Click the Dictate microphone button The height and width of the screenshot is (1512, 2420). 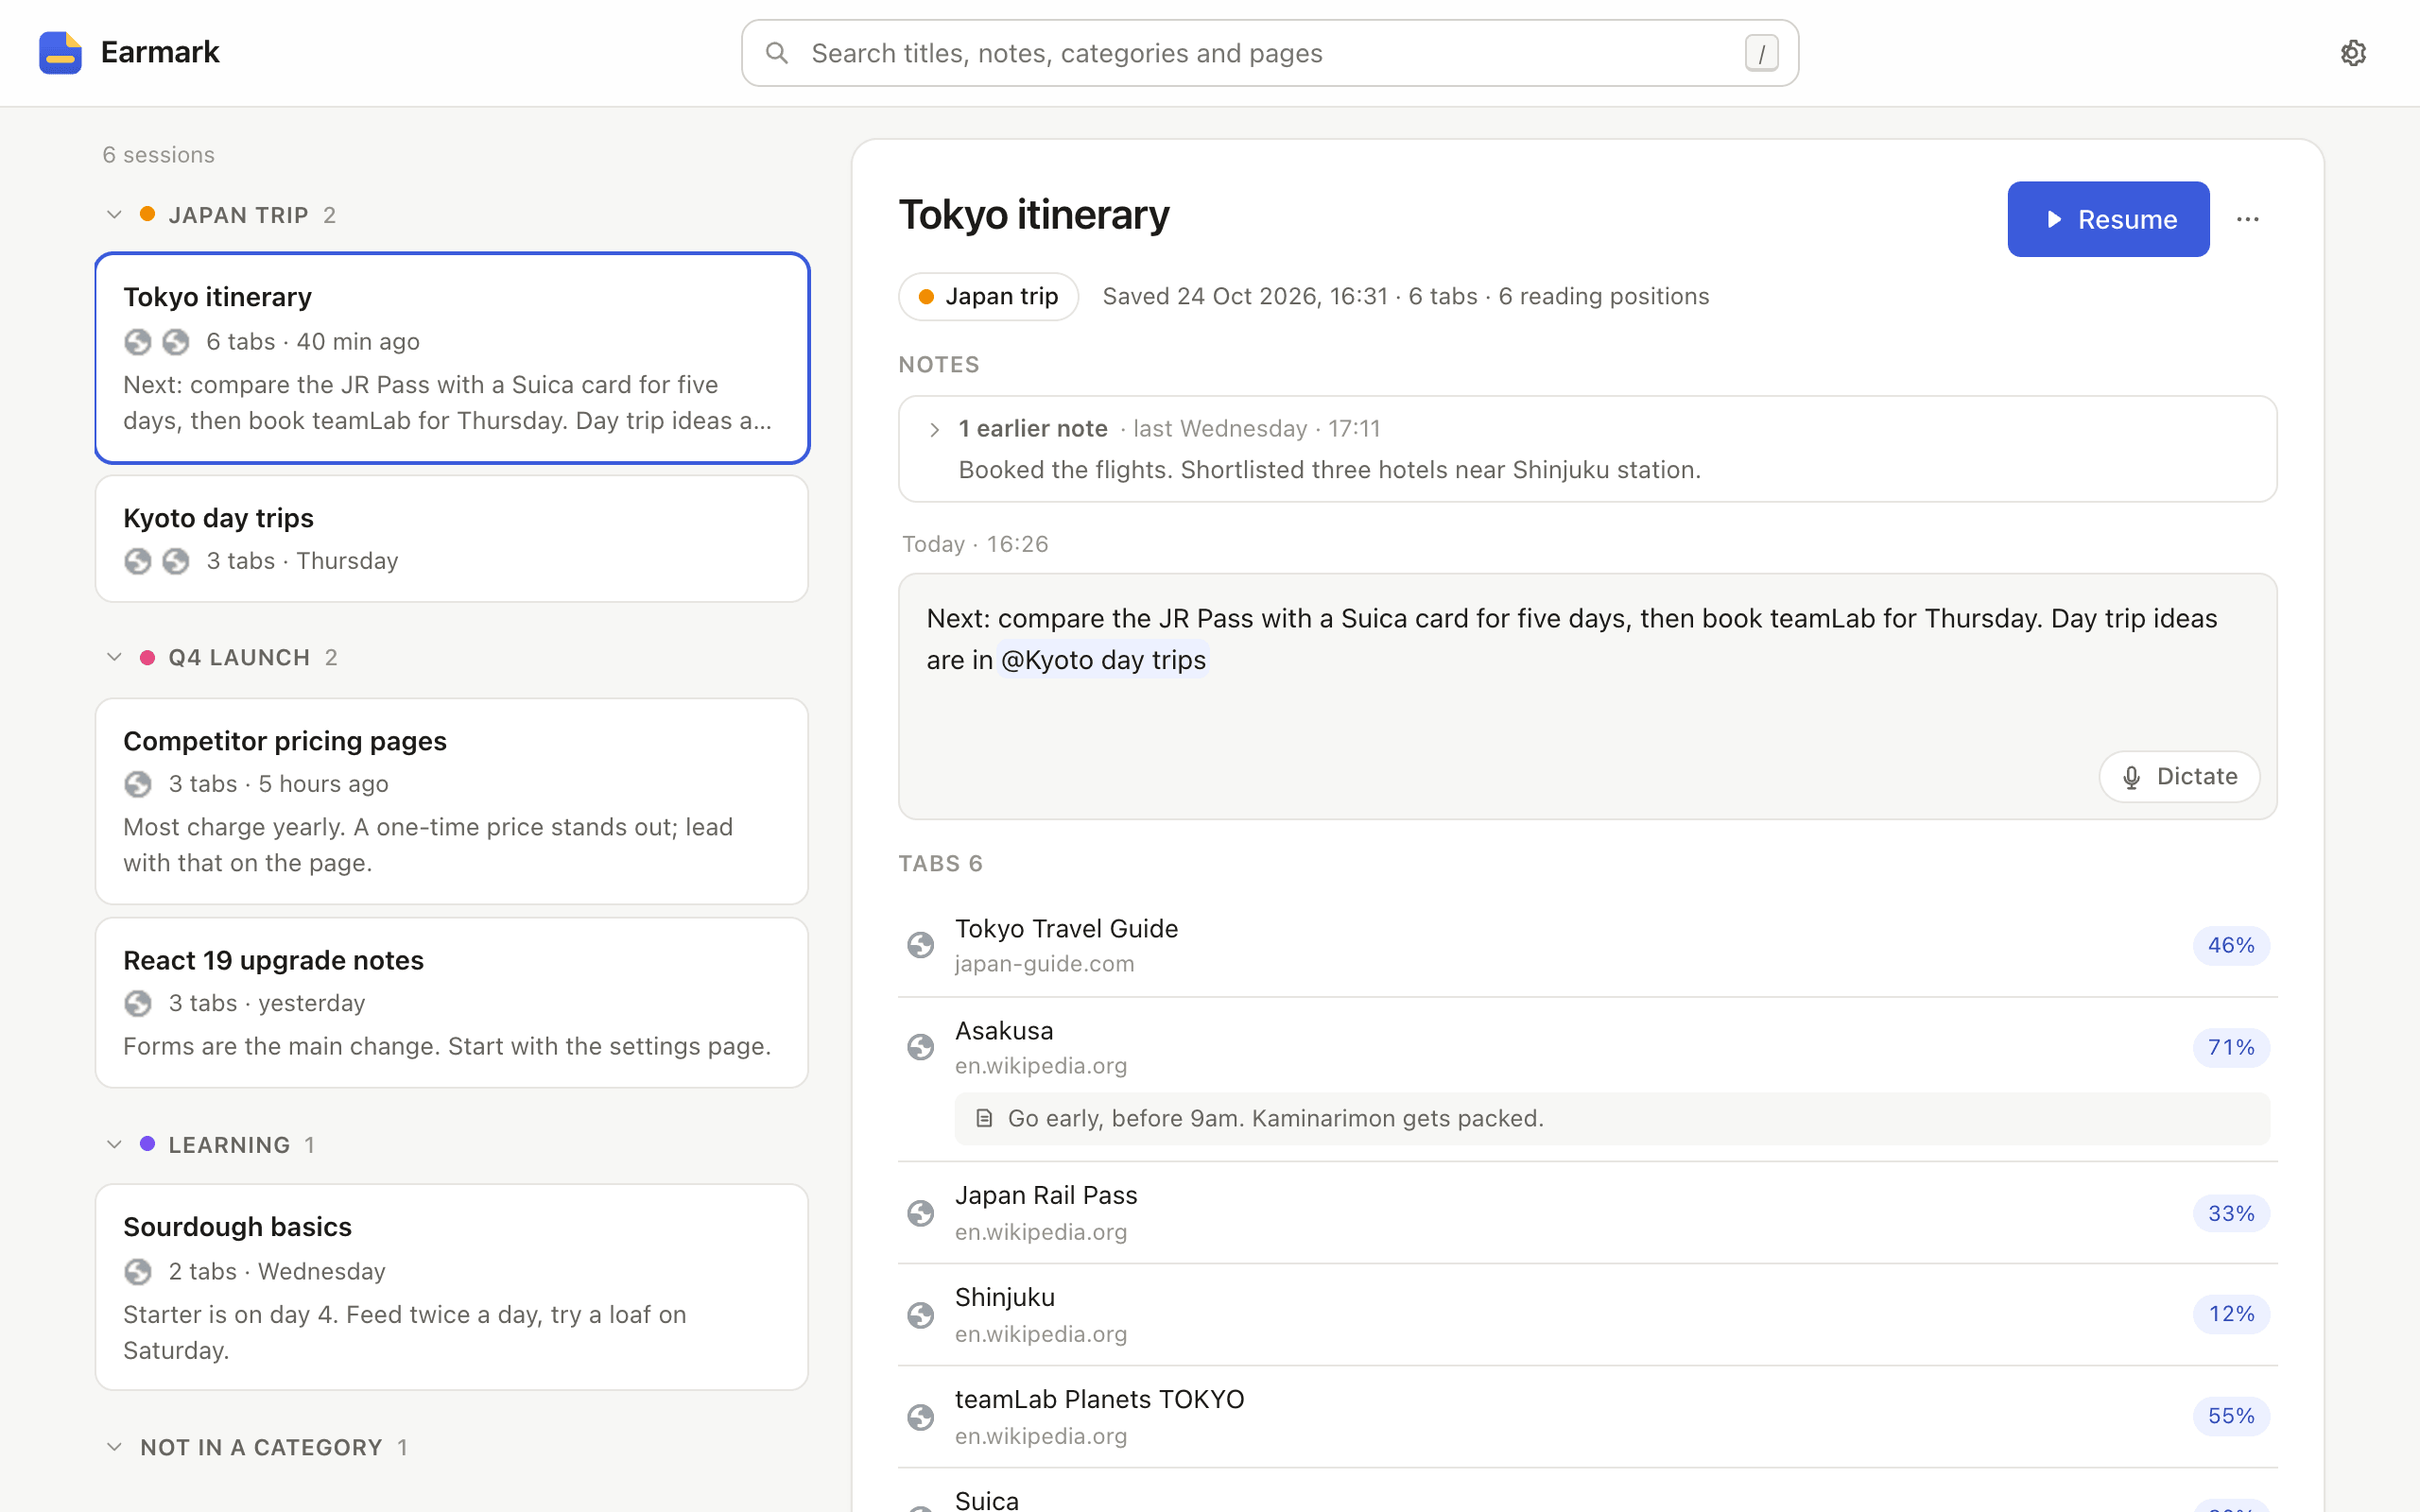[2179, 777]
